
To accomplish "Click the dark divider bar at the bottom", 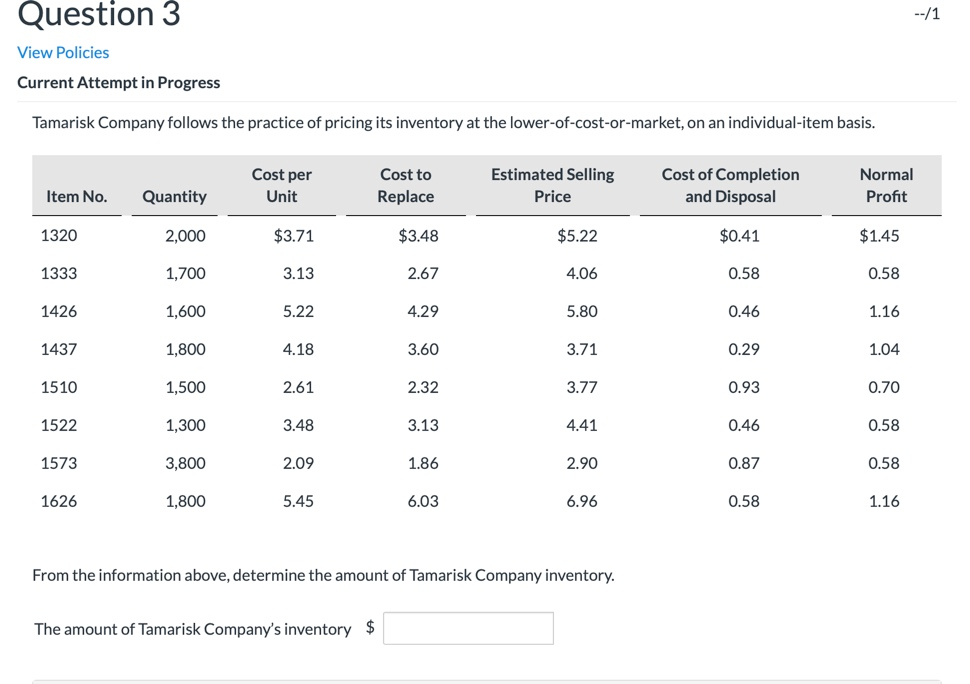I will click(485, 681).
